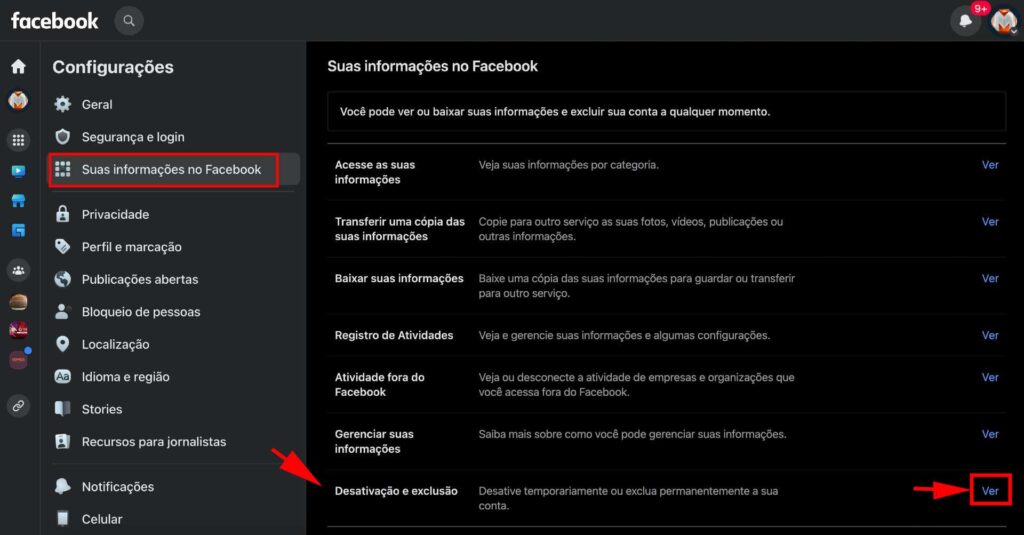
Task: Open the notifications bell in top bar
Action: click(x=965, y=21)
